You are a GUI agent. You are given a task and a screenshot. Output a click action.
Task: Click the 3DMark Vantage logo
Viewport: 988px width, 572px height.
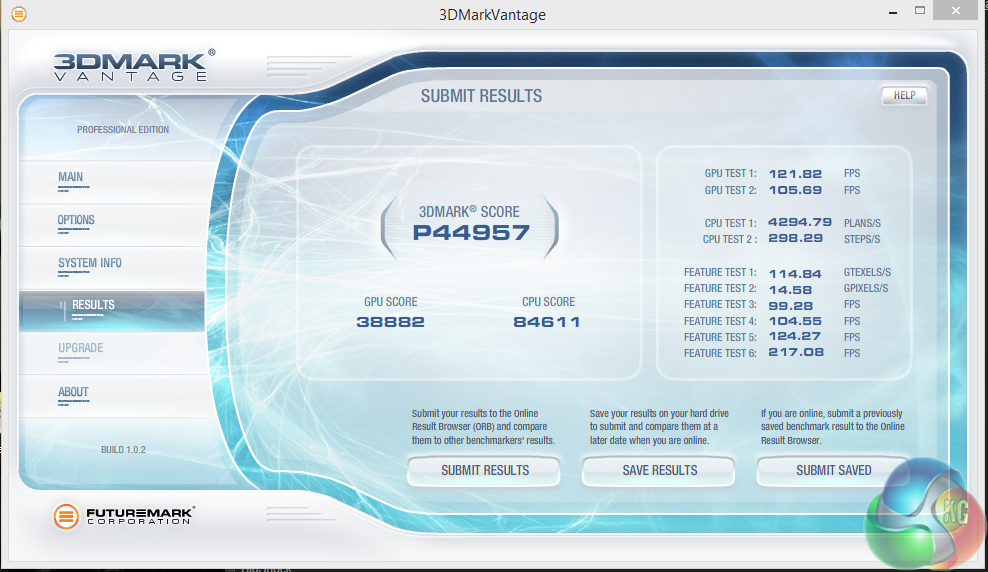tap(134, 66)
